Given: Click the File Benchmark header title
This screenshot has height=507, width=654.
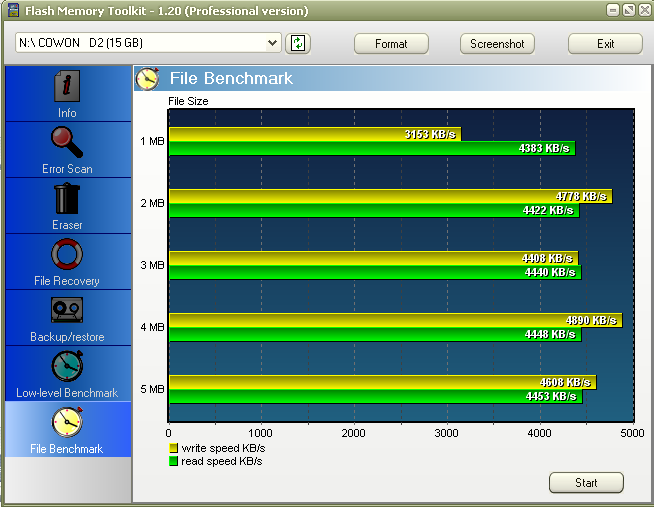Looking at the screenshot, I should point(231,78).
